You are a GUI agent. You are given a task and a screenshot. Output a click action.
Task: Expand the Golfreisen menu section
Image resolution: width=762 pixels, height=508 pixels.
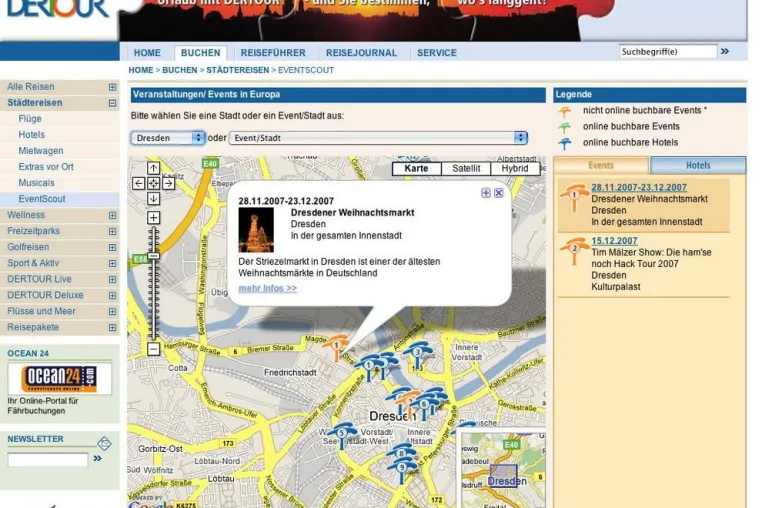(x=112, y=247)
